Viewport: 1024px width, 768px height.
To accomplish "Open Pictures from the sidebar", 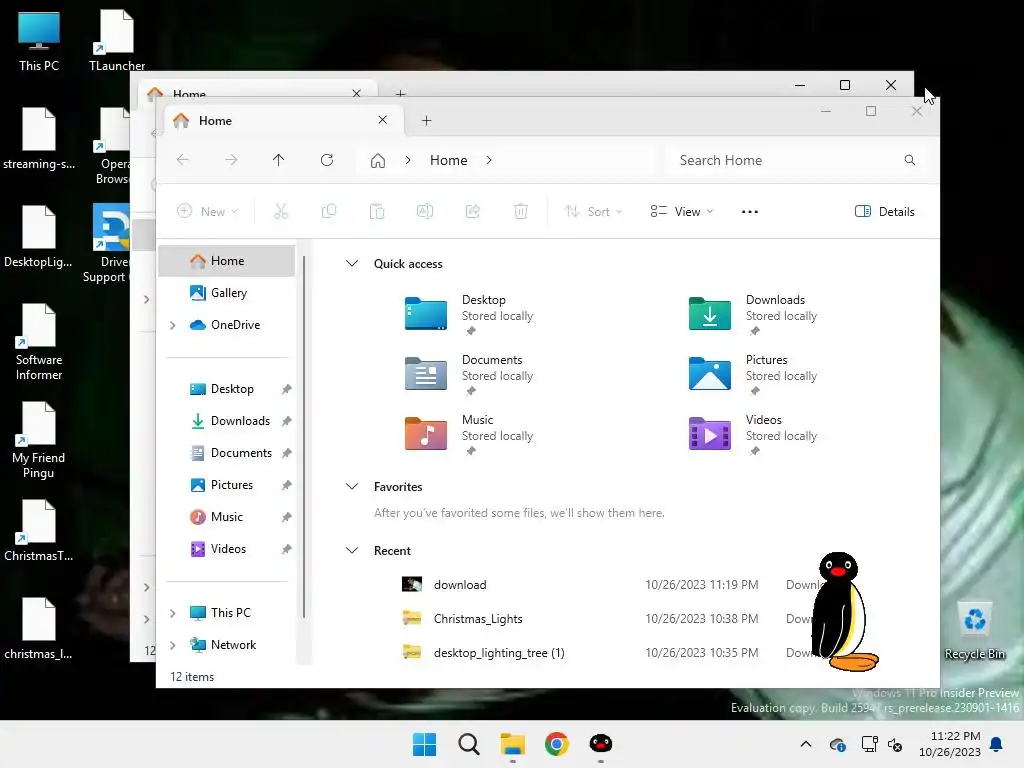I will (227, 485).
